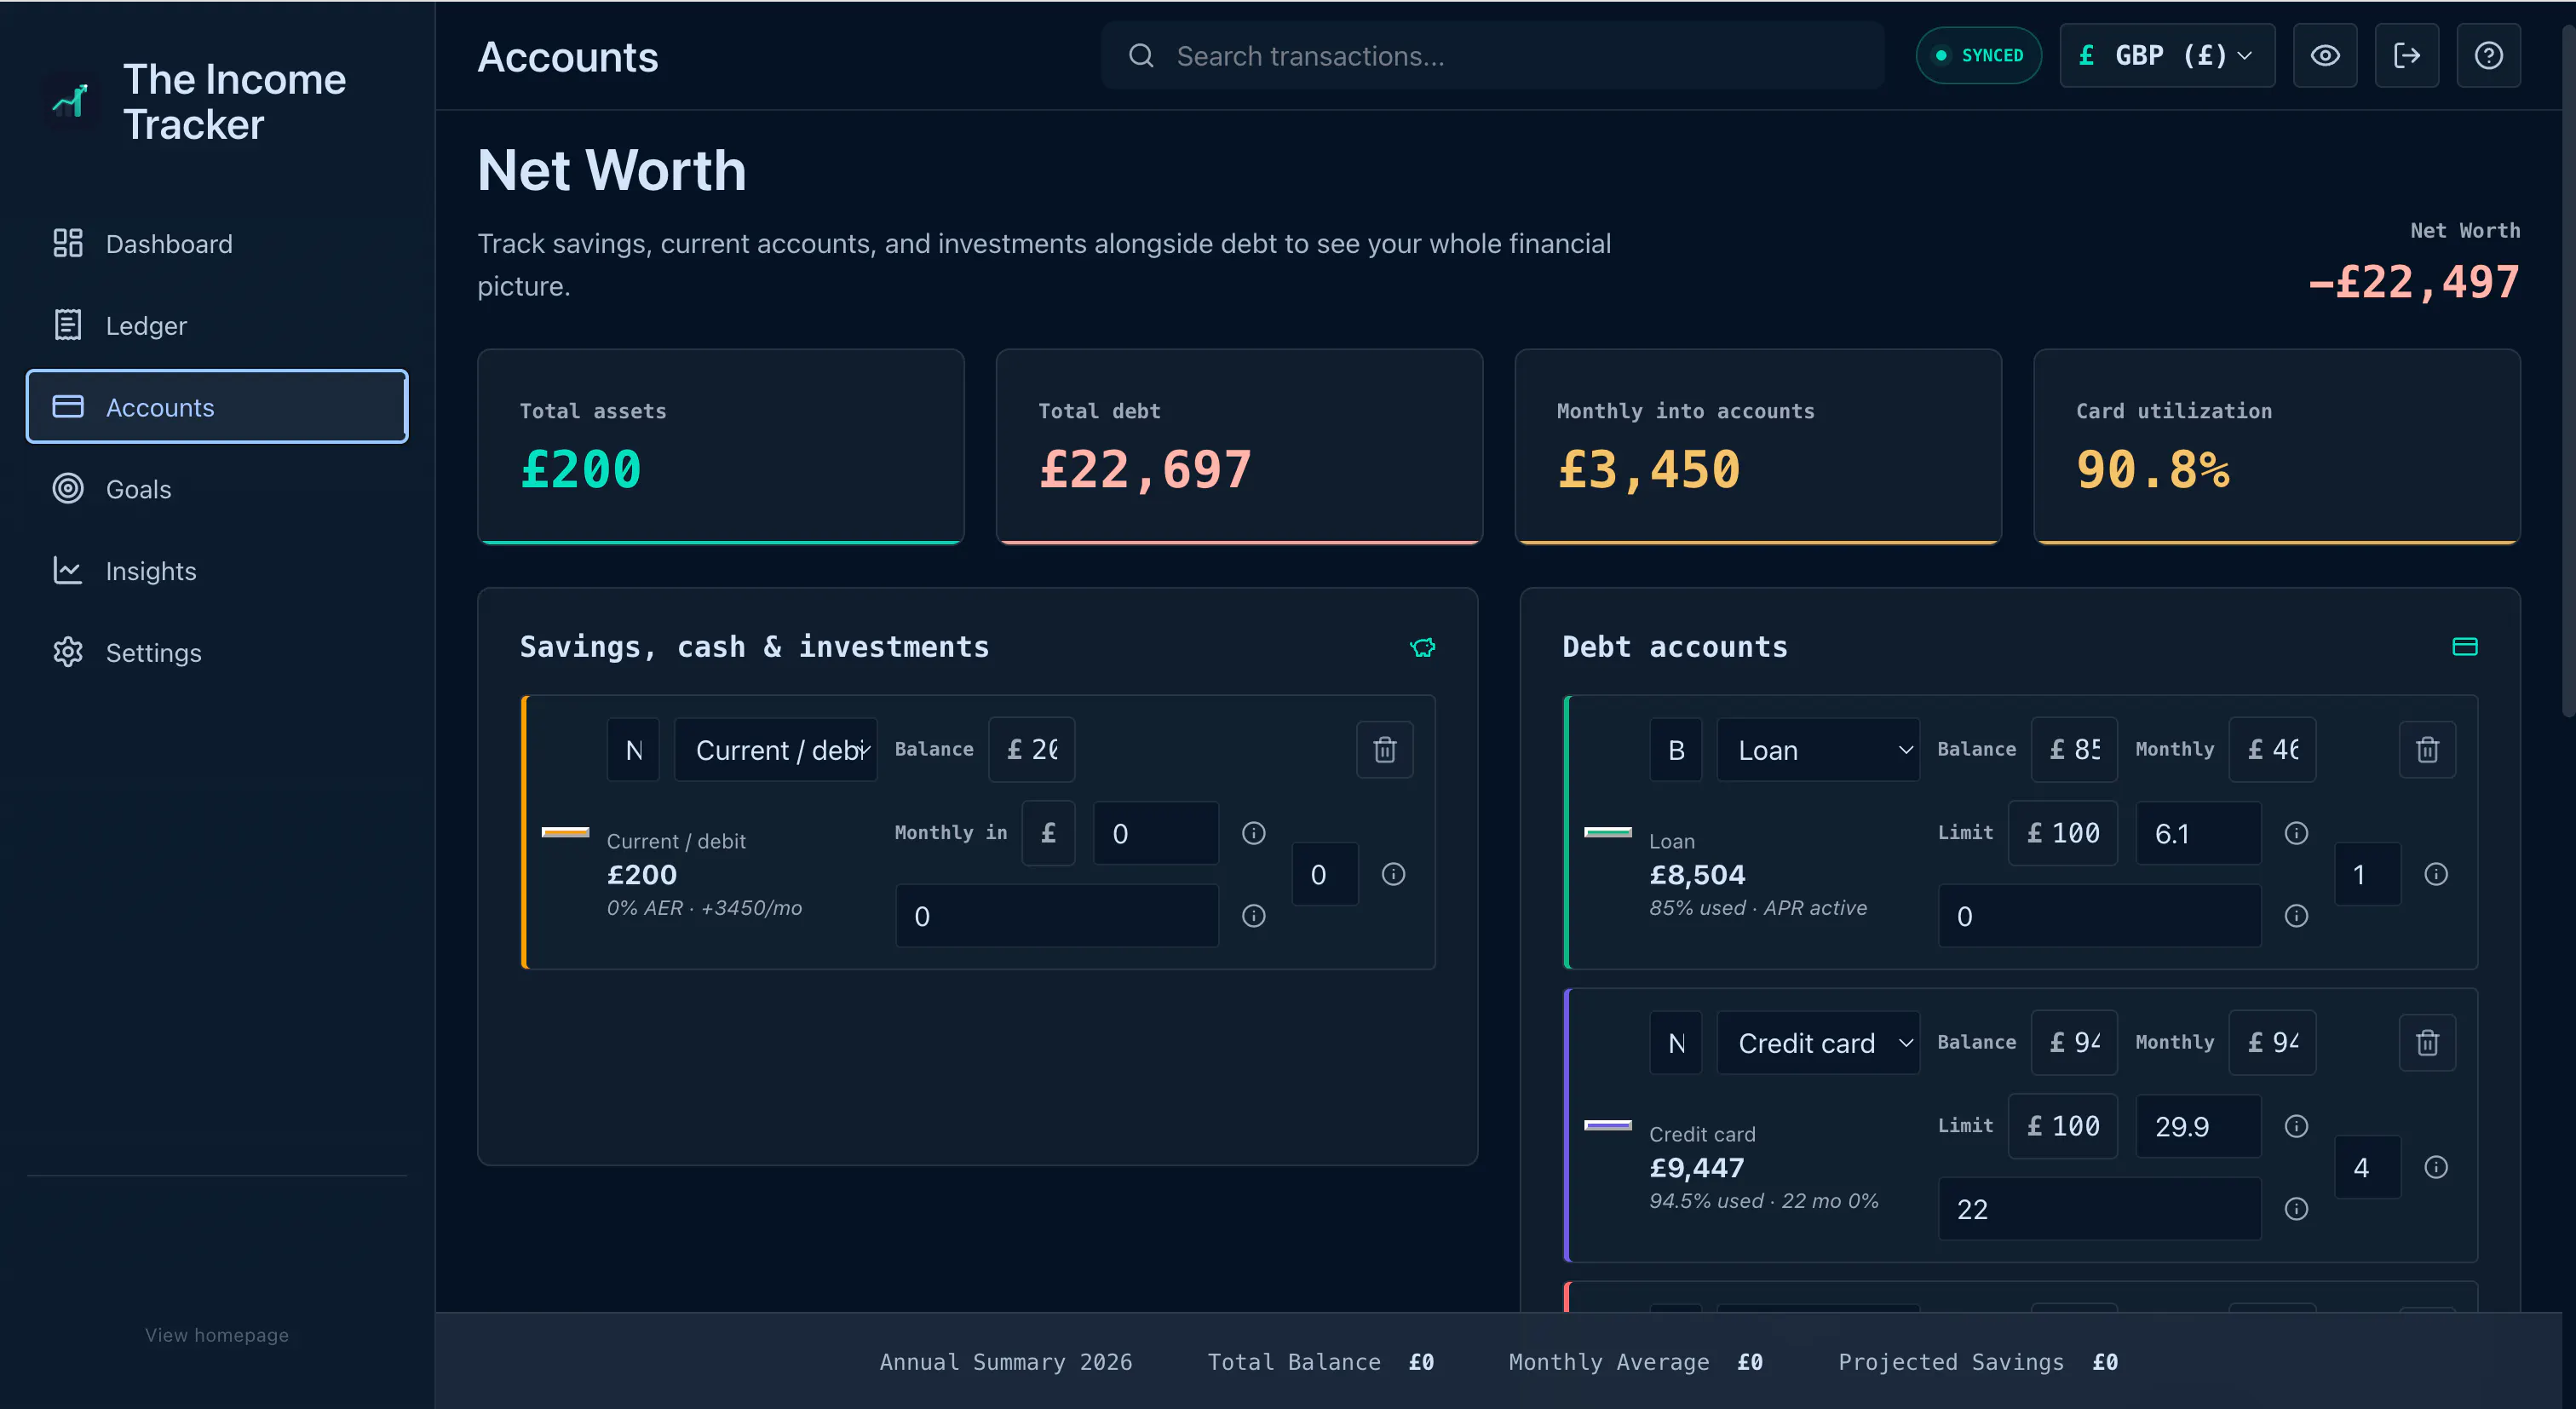Click the page vertical scrollbar
The image size is (2576, 1409).
click(2568, 370)
